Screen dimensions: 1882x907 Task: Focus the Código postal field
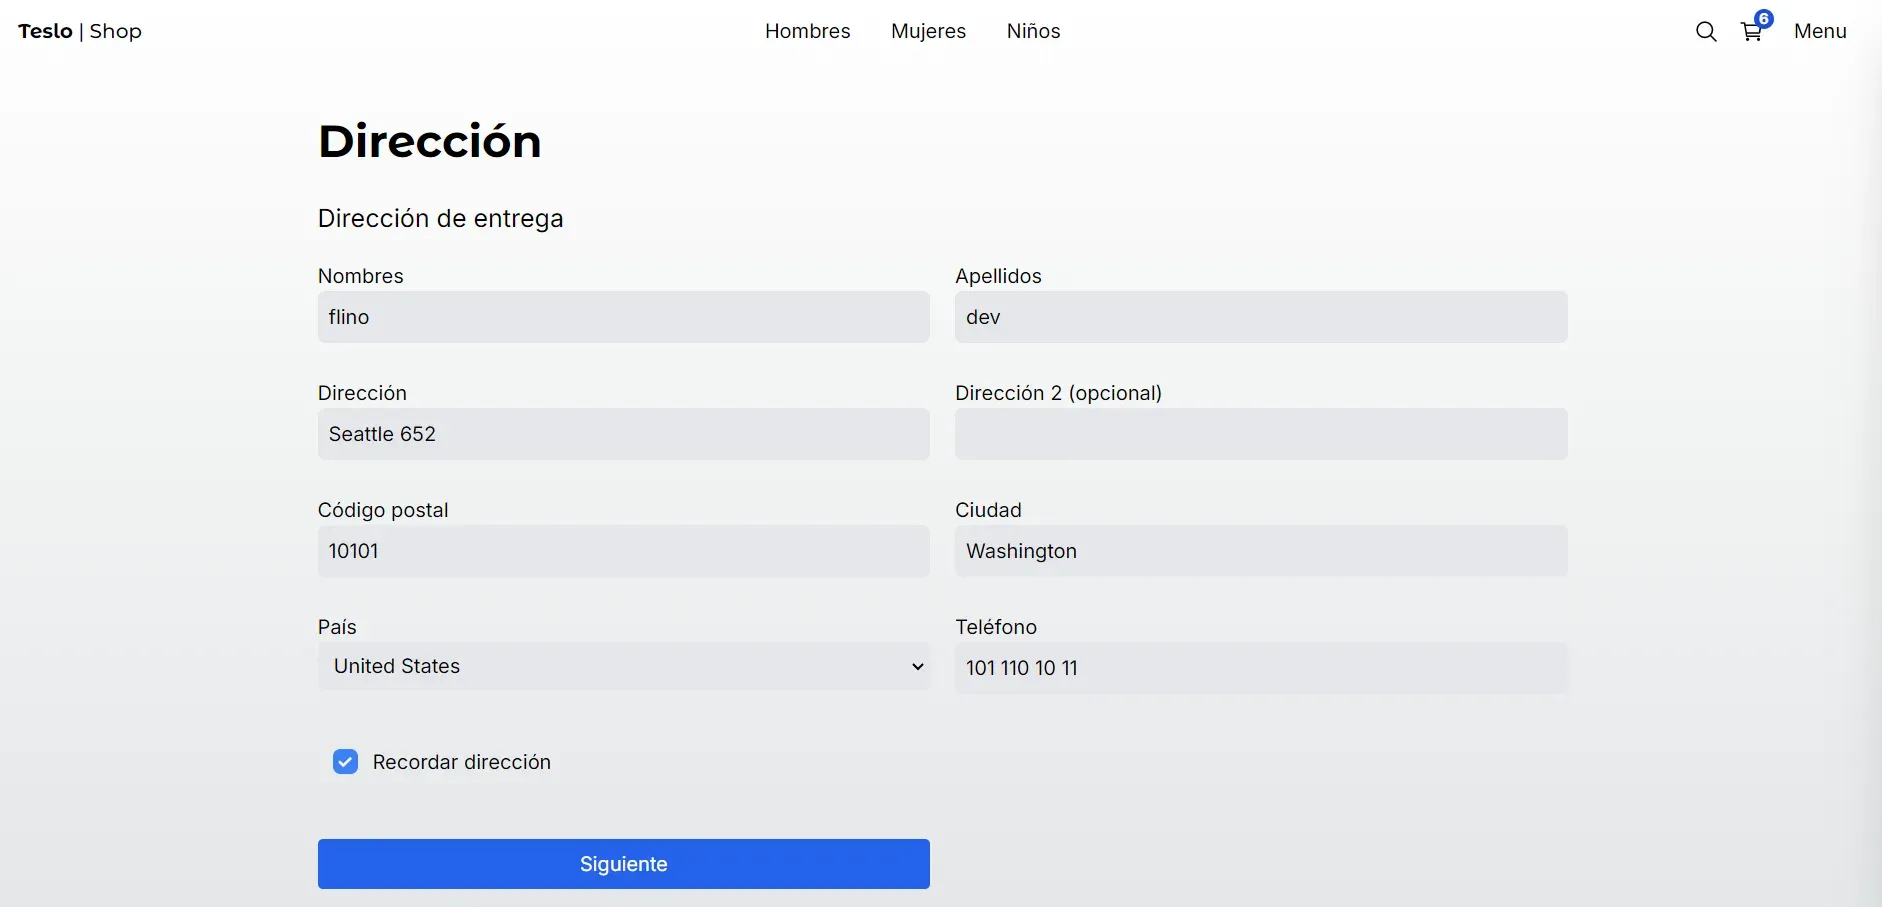(624, 551)
